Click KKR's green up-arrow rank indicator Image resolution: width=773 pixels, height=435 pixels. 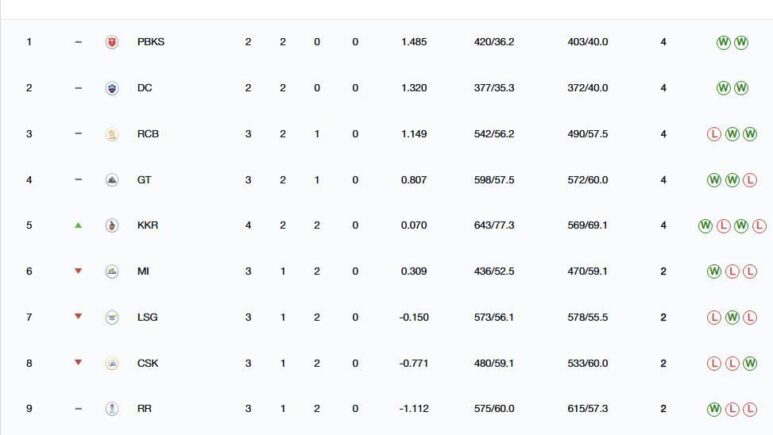[x=78, y=226]
